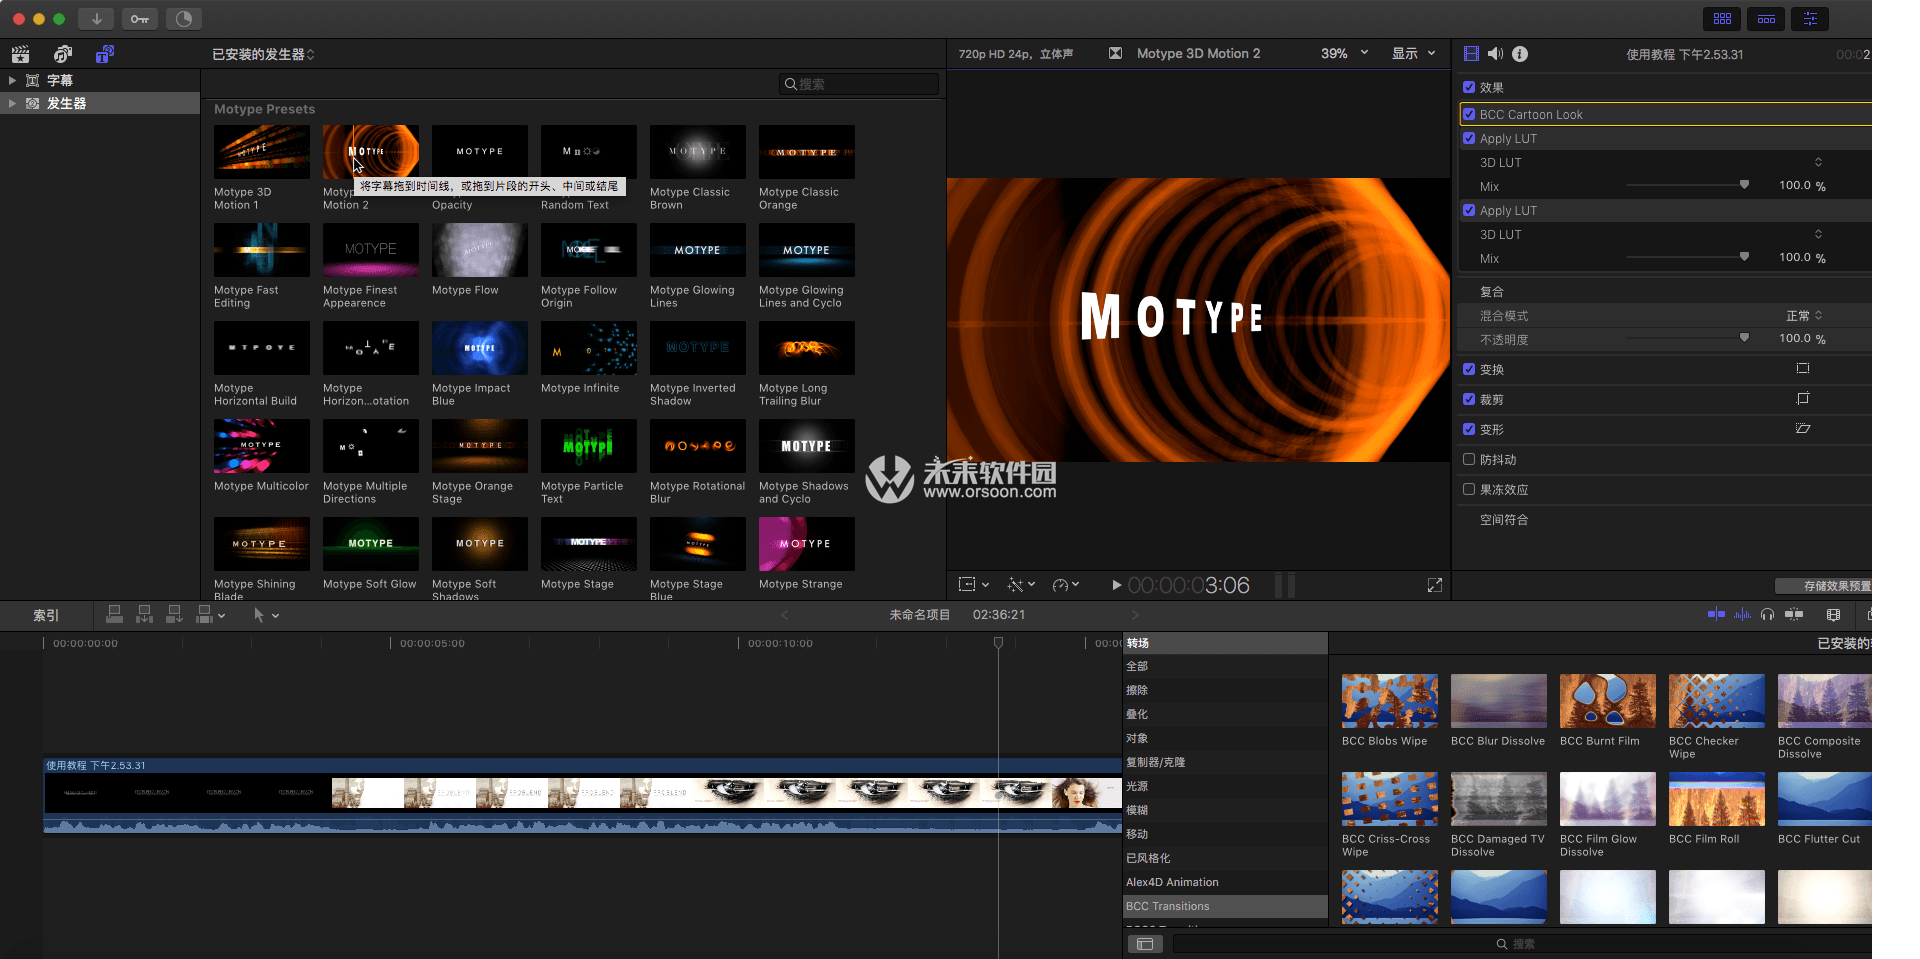
Task: Select the BCC Transitions category
Action: (1225, 906)
